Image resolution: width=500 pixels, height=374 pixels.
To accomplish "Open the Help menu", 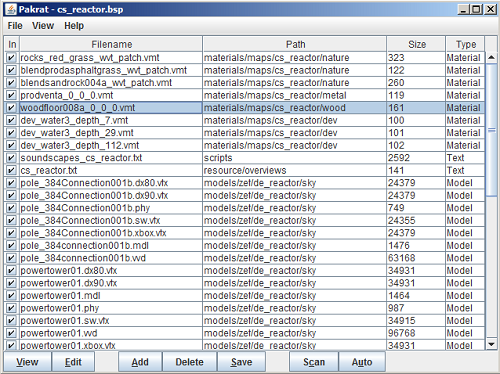I will point(74,26).
